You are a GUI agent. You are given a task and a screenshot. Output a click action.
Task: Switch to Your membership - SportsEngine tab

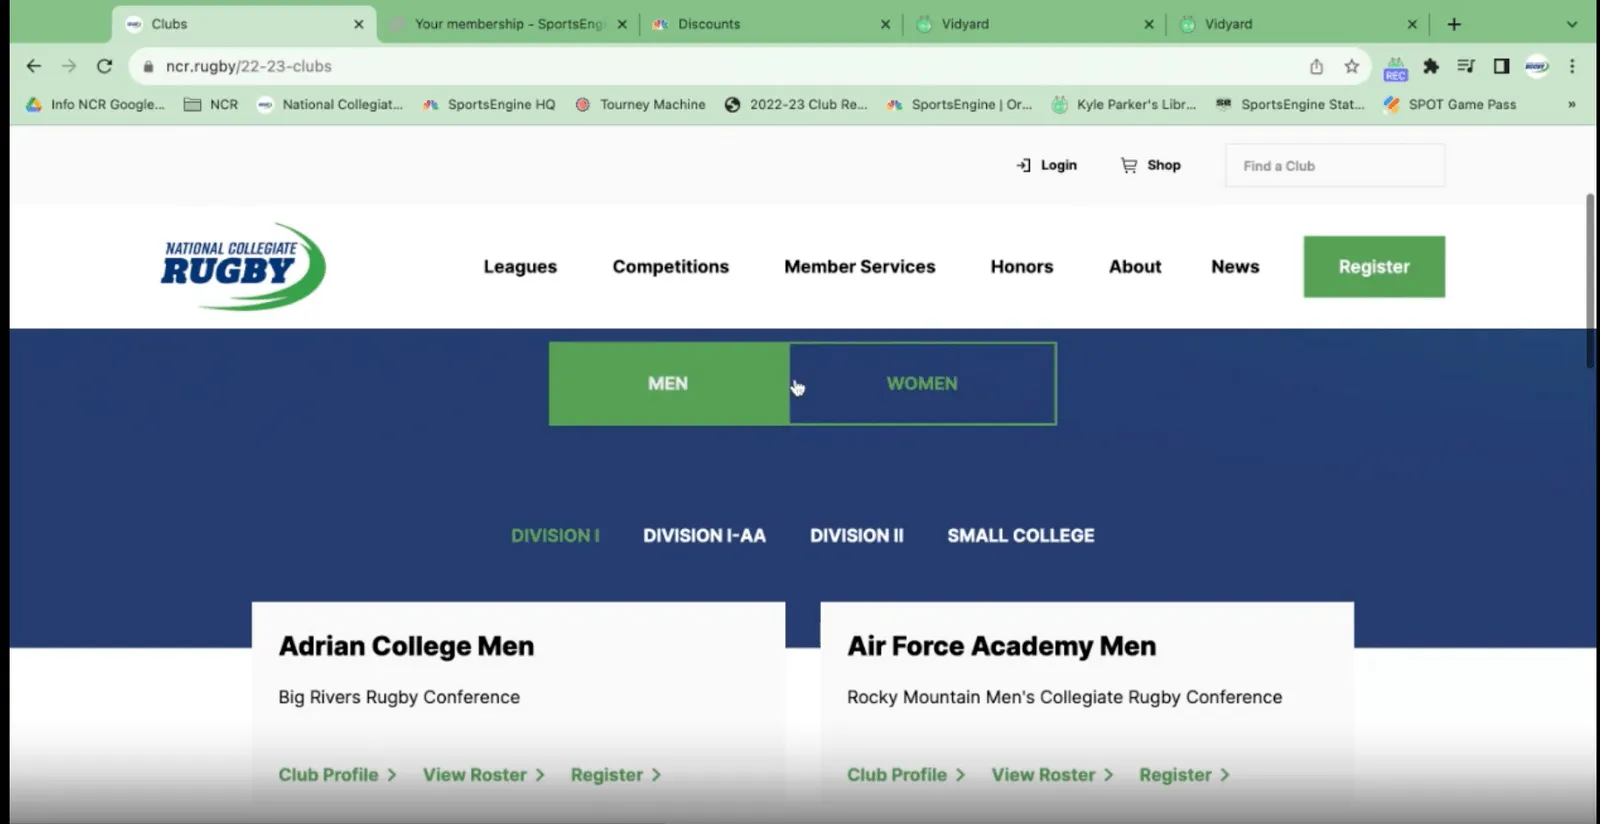tap(509, 24)
